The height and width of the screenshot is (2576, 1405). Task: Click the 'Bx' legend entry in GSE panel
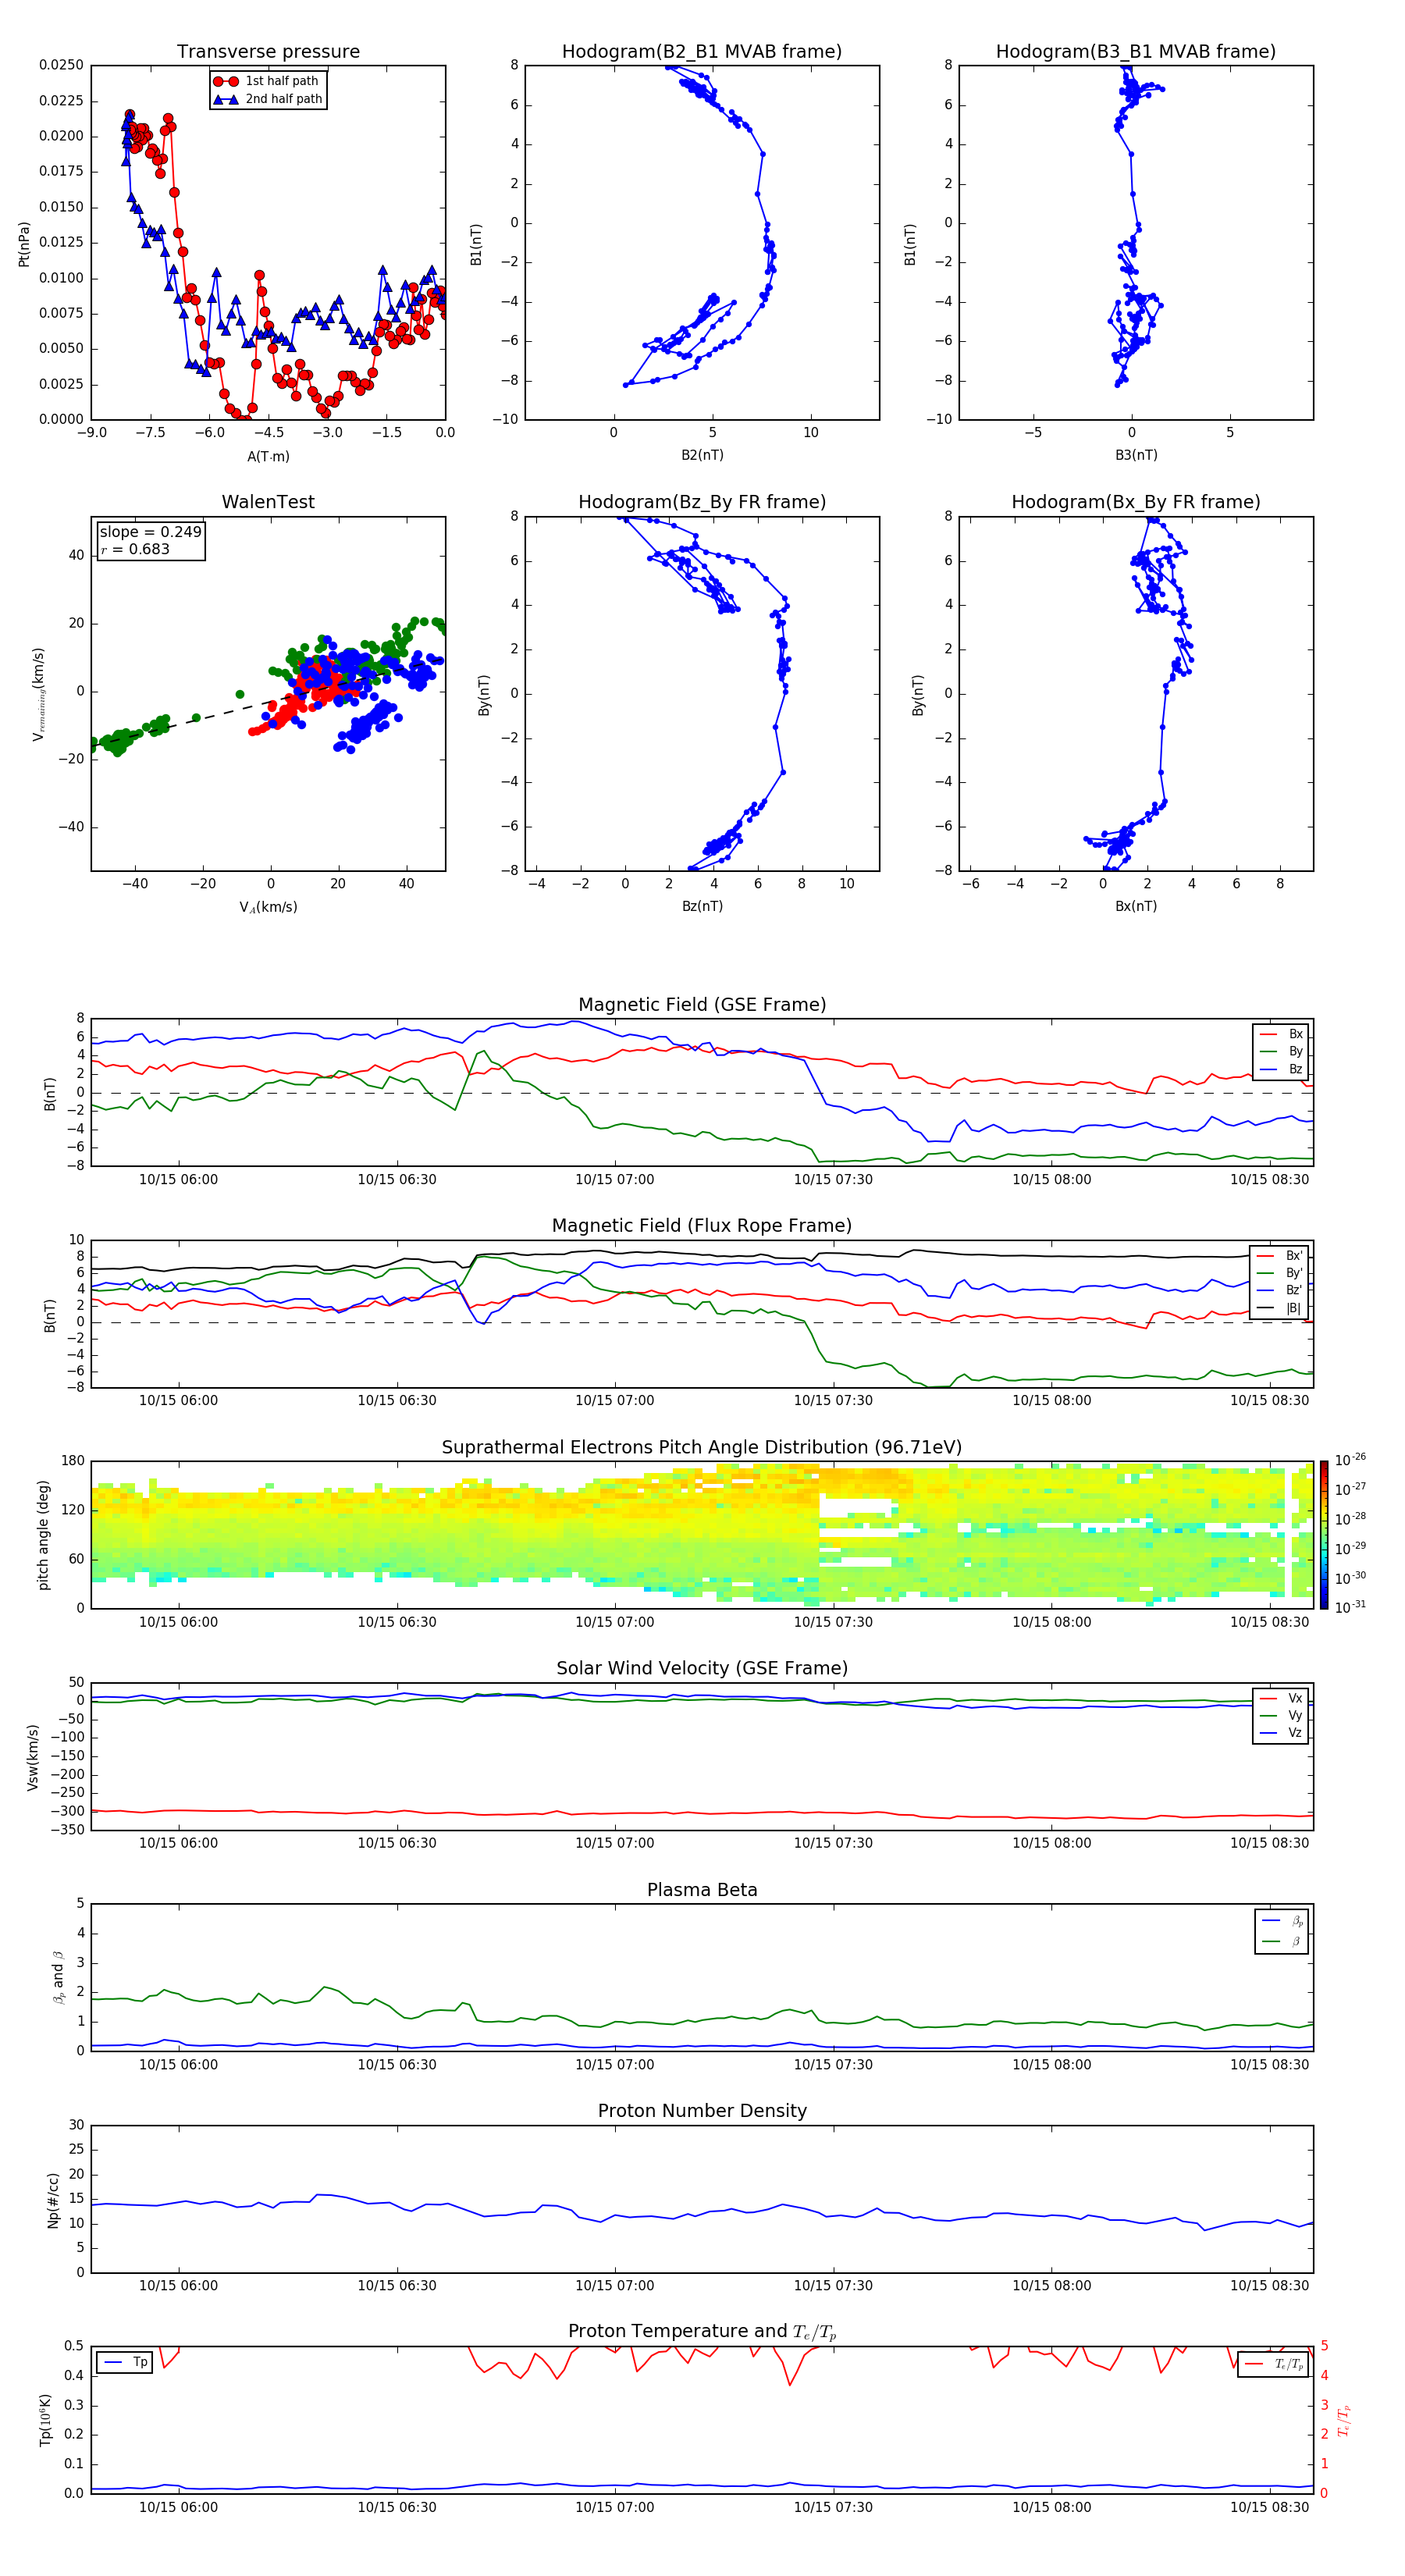[1281, 1034]
